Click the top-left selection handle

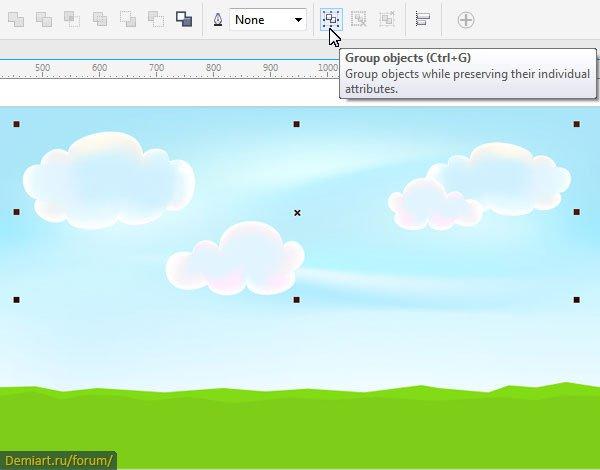[x=16, y=124]
